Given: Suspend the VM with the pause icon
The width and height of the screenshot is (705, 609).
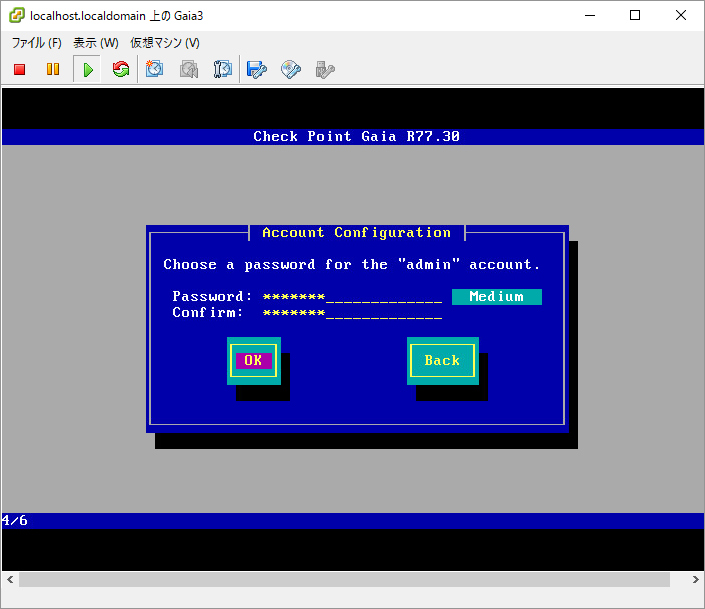Looking at the screenshot, I should (x=53, y=69).
